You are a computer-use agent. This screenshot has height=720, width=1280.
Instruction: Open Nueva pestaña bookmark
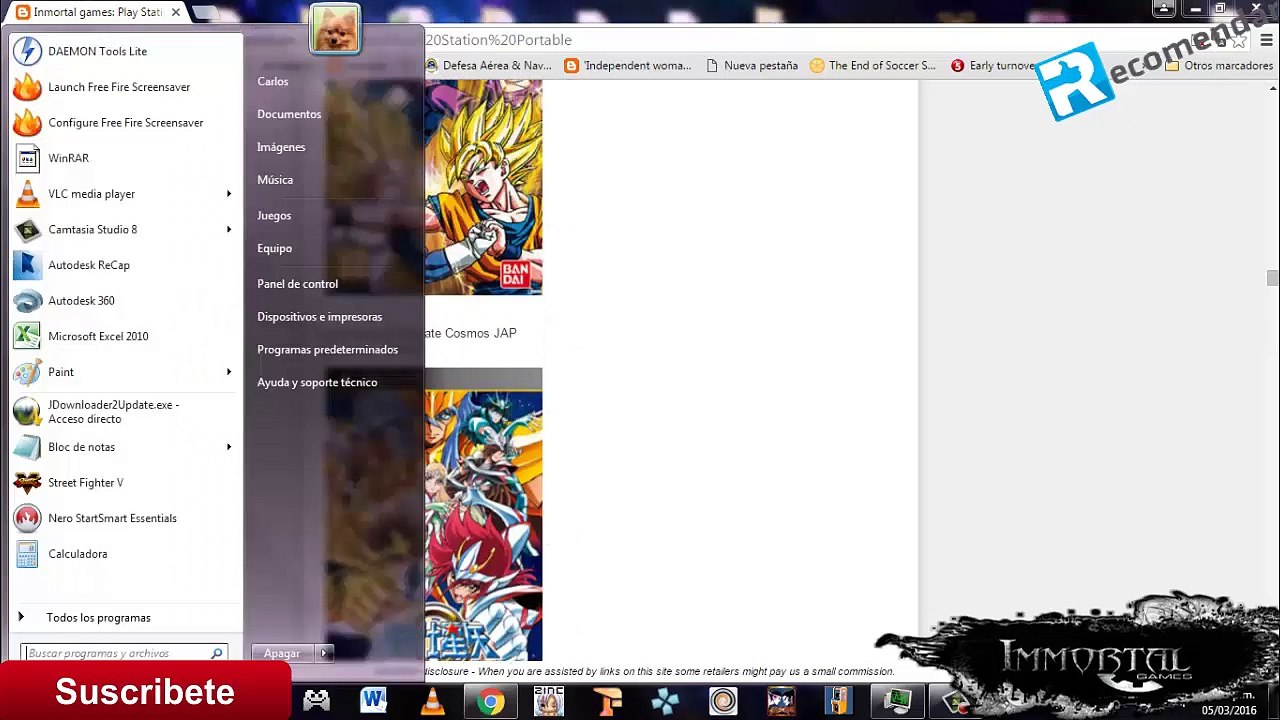click(752, 65)
